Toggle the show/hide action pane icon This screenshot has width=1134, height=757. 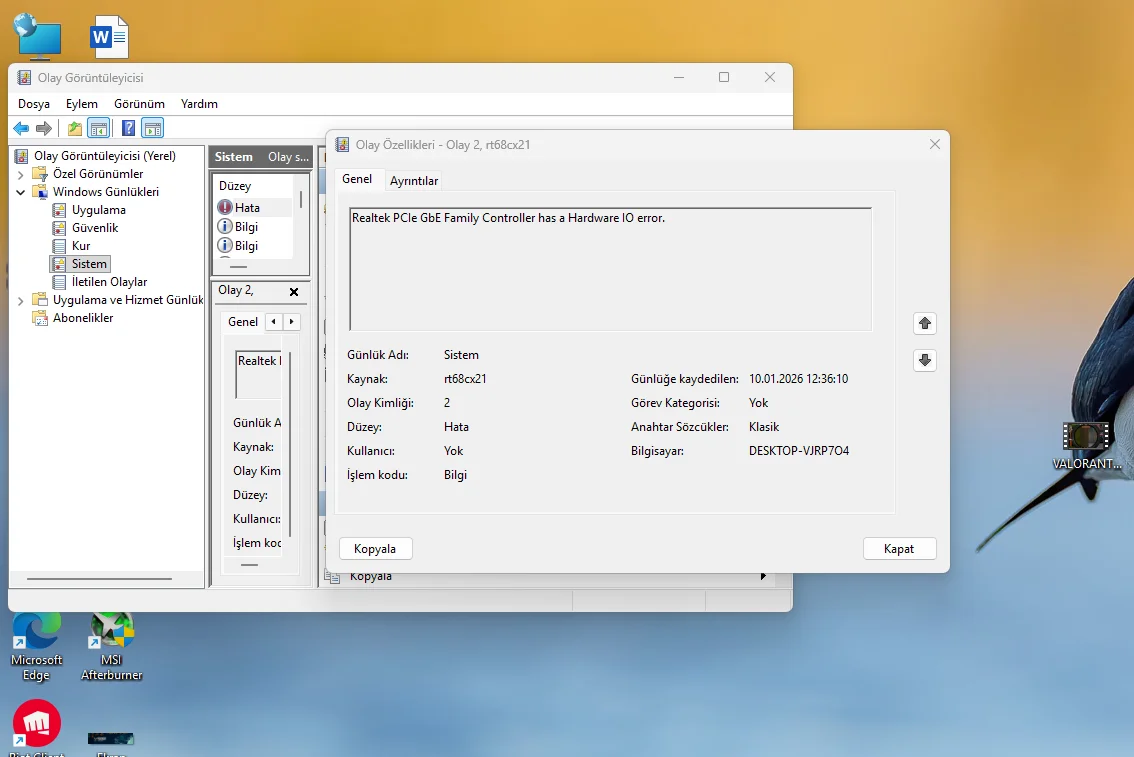point(152,128)
